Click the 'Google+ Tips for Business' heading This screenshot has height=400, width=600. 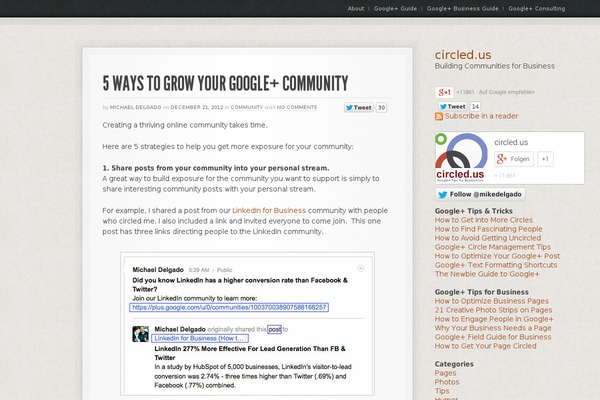[x=481, y=292]
